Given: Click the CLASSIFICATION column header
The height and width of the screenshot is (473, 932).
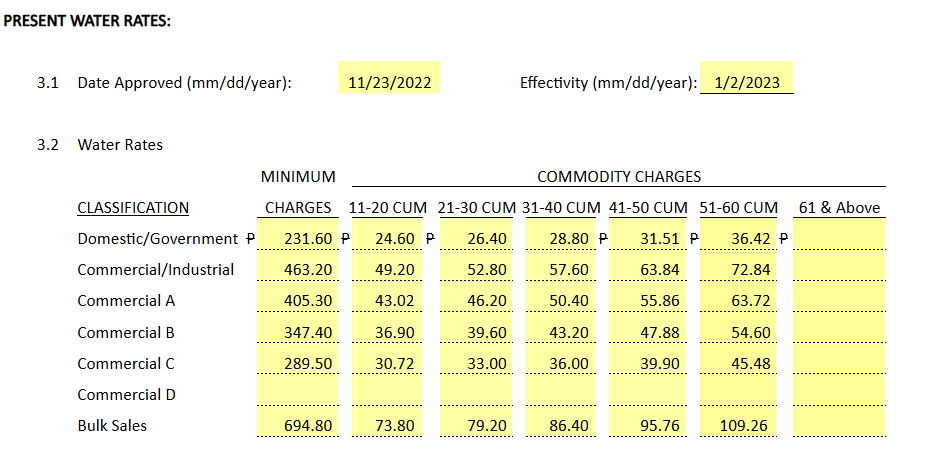Looking at the screenshot, I should coord(133,207).
